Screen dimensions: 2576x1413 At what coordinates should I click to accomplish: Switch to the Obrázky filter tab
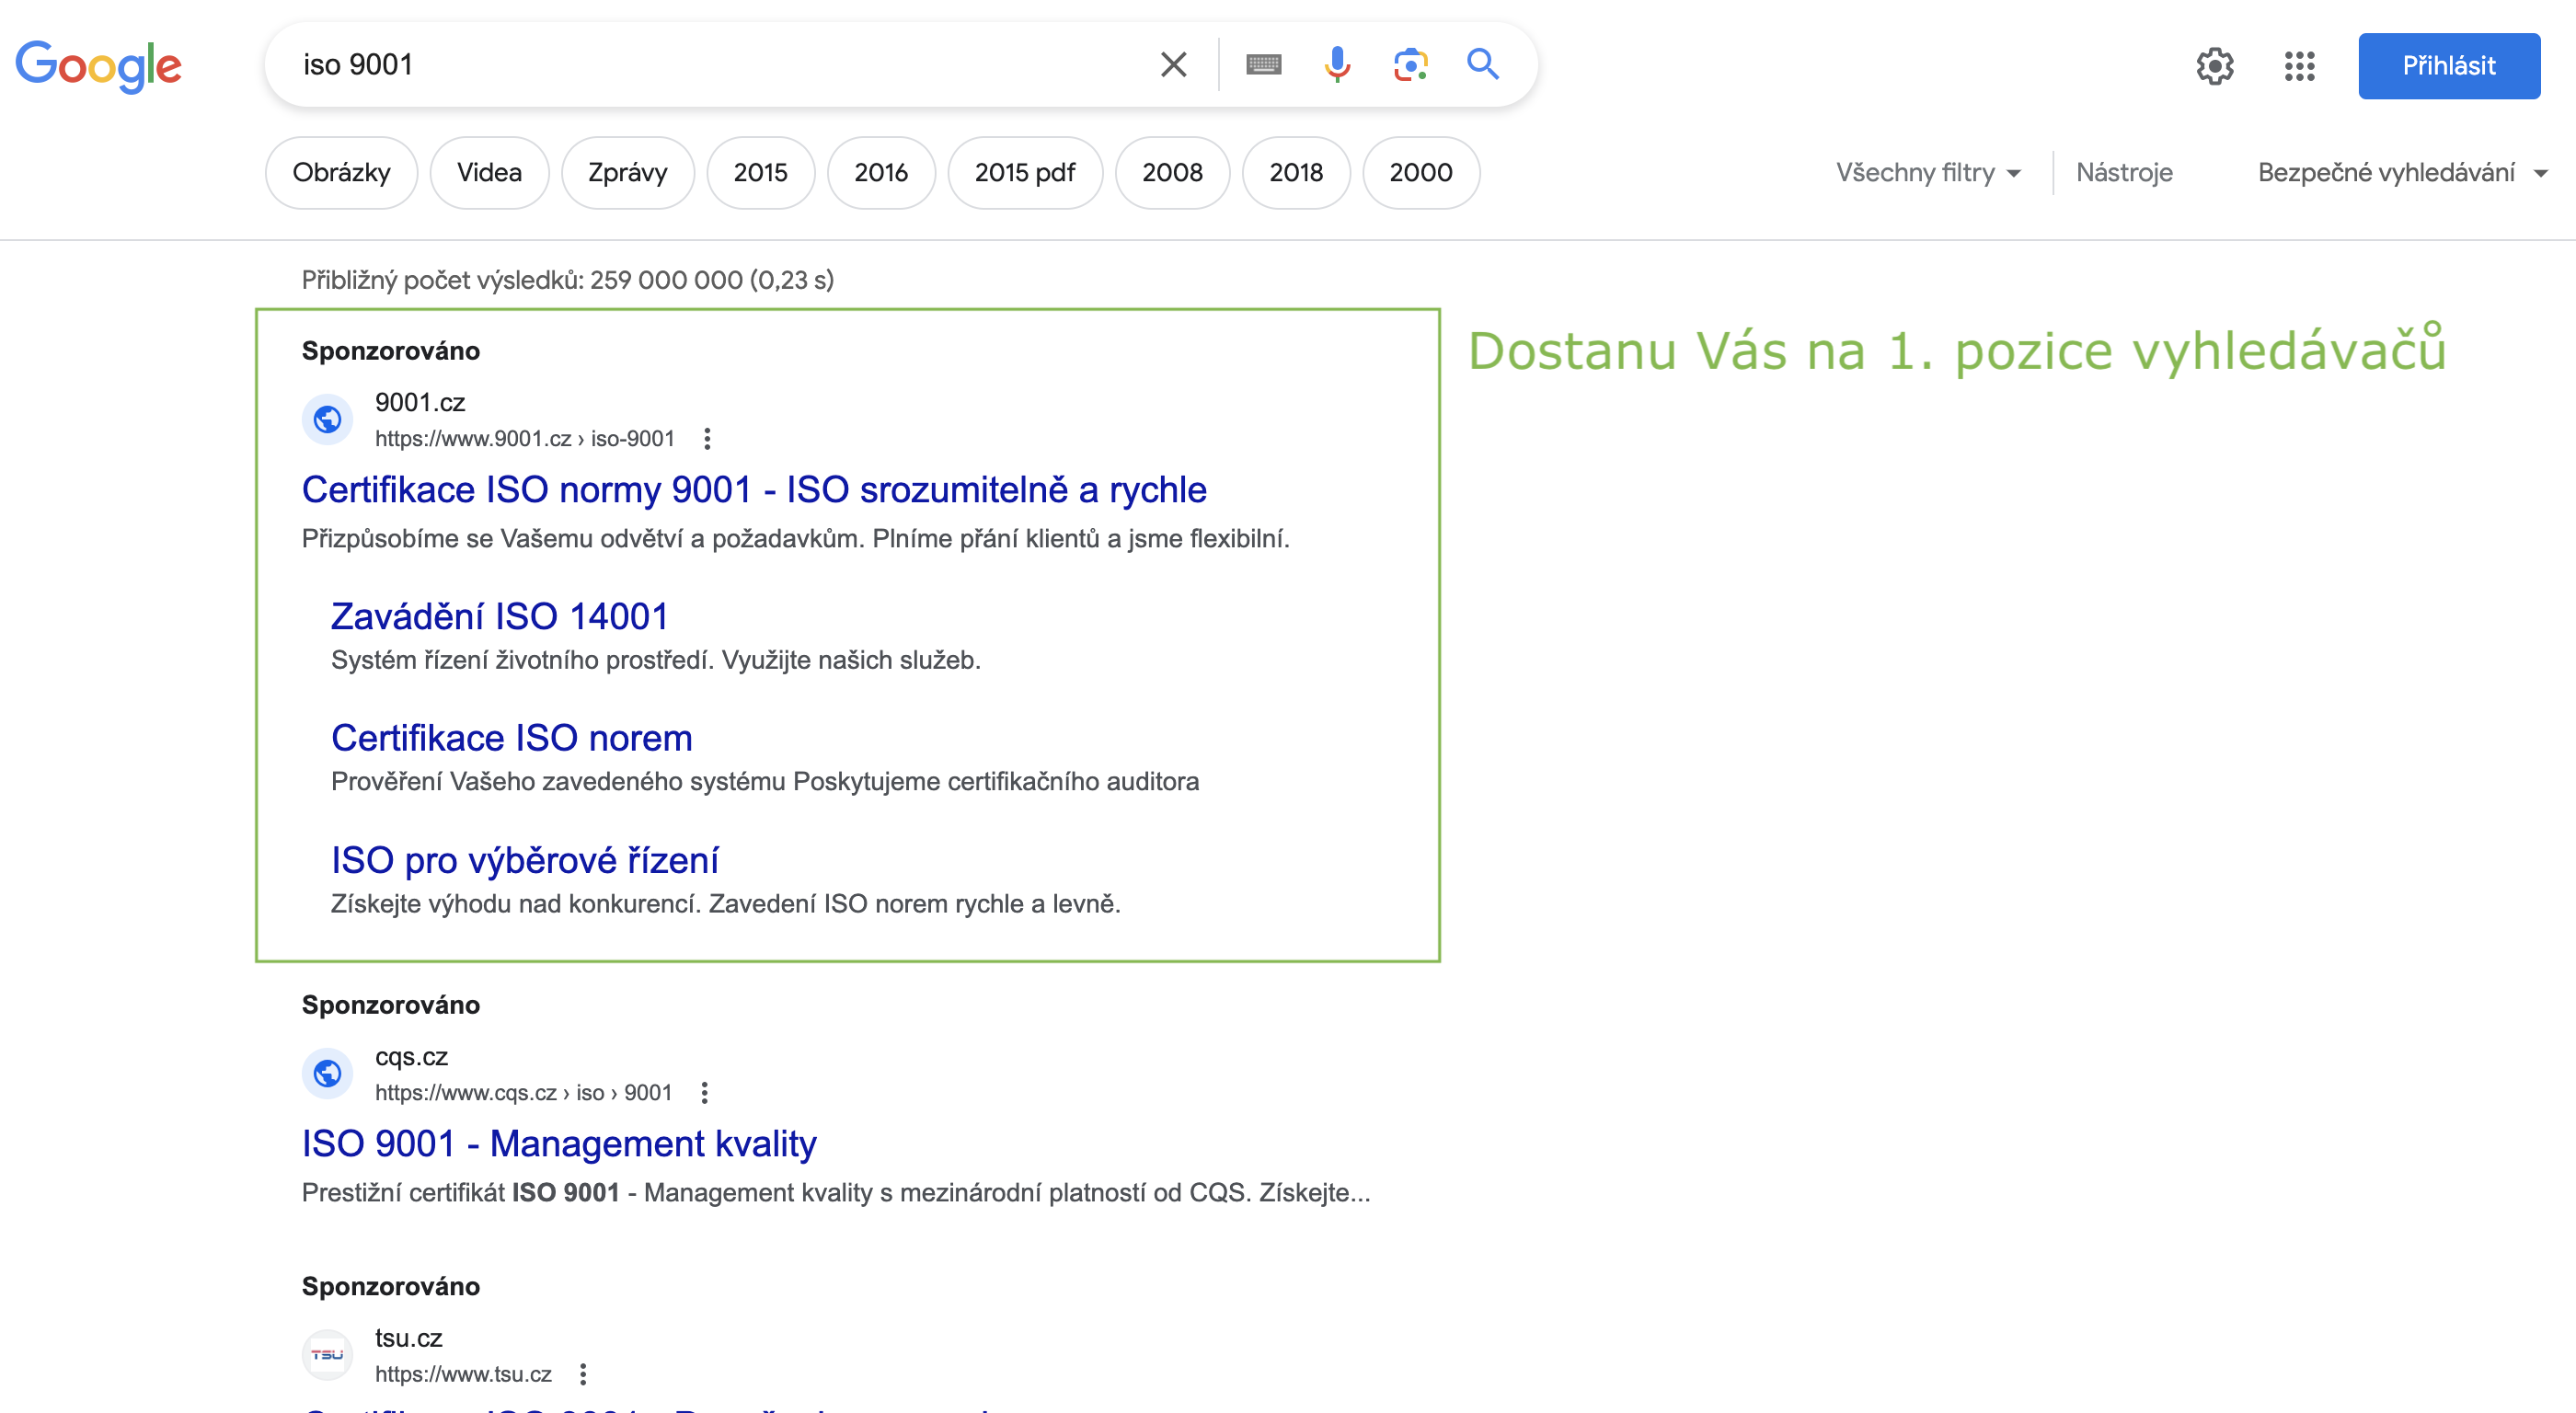[341, 172]
